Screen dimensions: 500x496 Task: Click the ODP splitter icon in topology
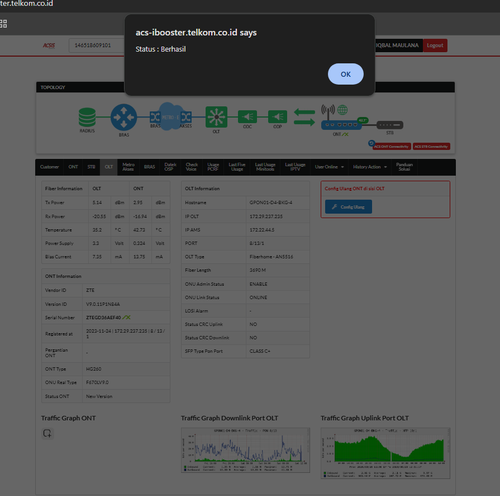(277, 117)
